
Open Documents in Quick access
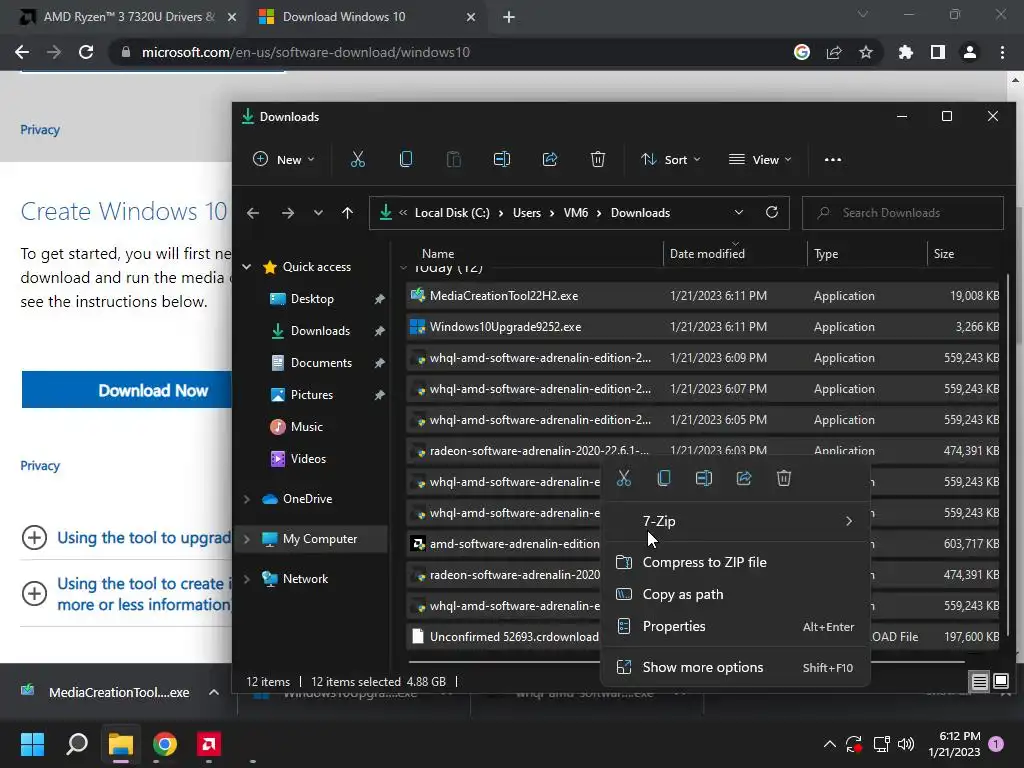[321, 362]
